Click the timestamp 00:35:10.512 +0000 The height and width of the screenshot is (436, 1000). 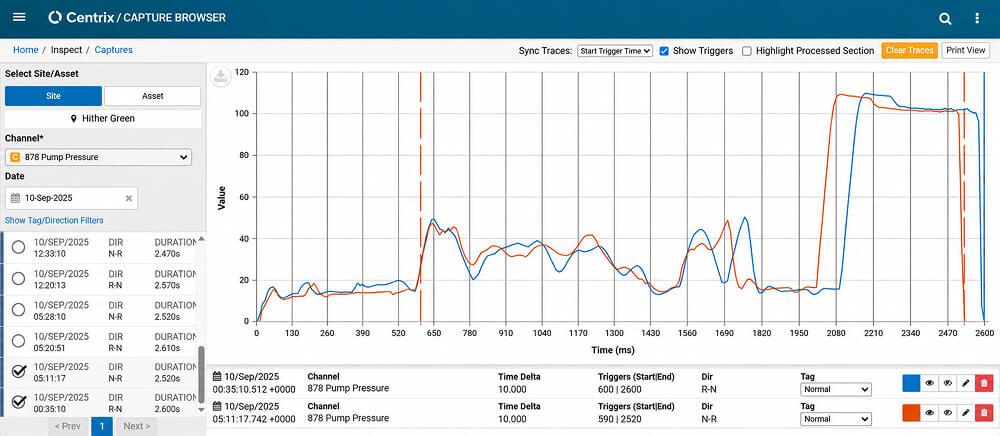click(x=254, y=388)
